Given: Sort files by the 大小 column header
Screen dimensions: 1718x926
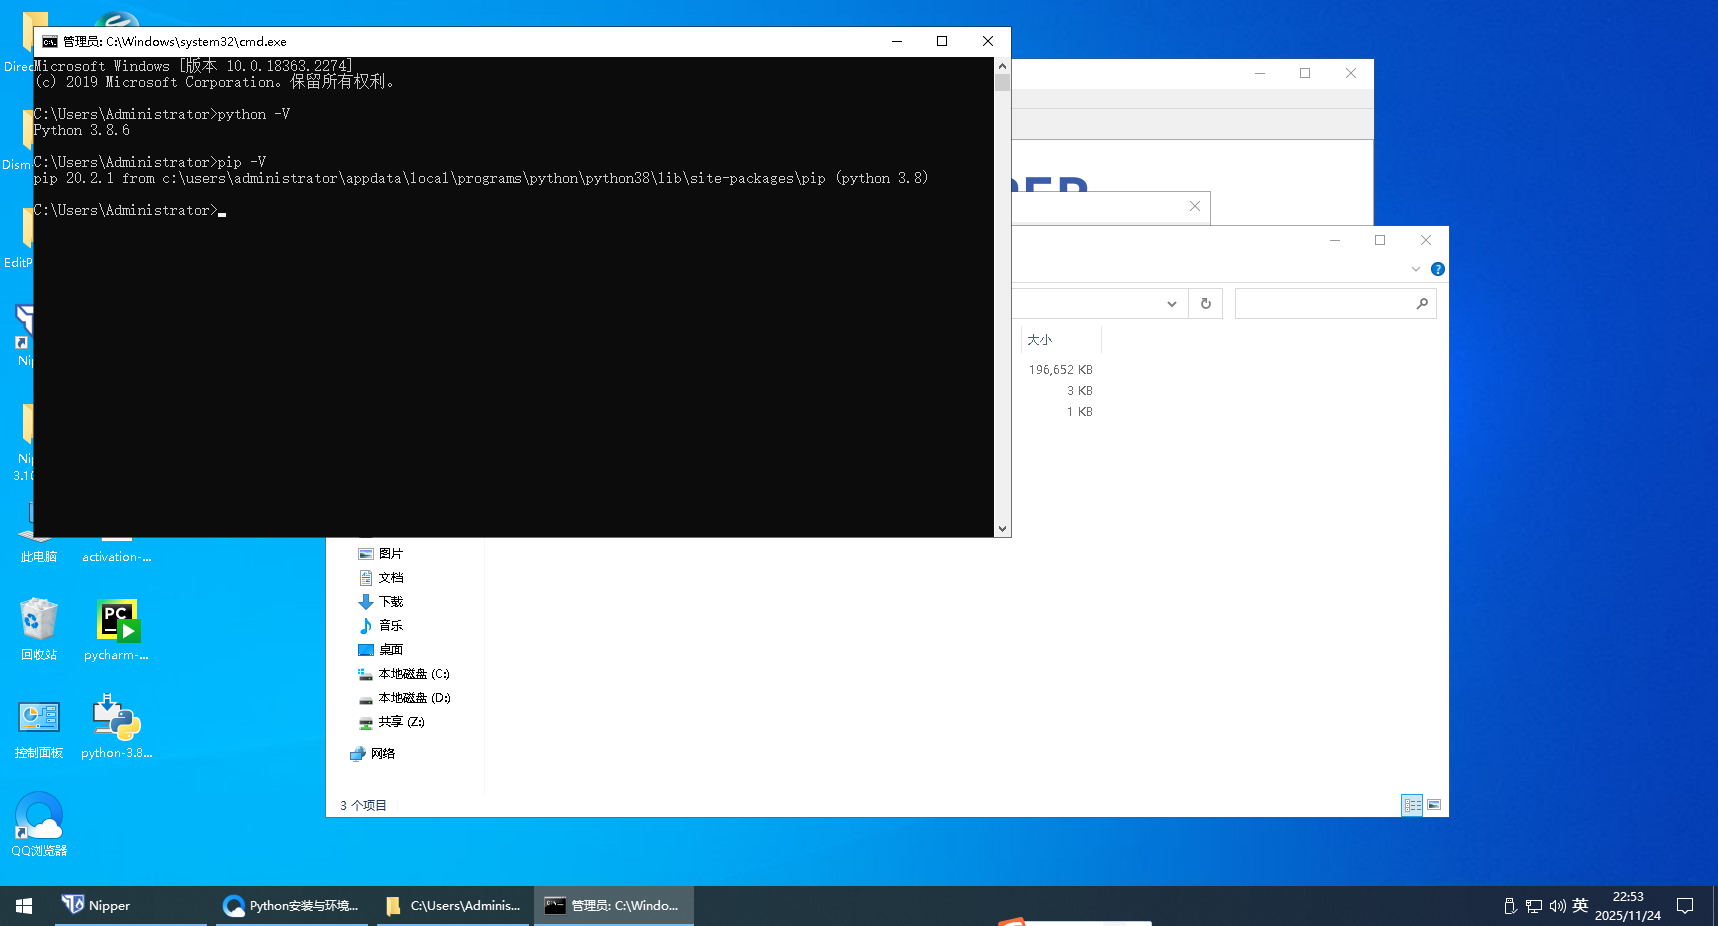Looking at the screenshot, I should [1040, 340].
